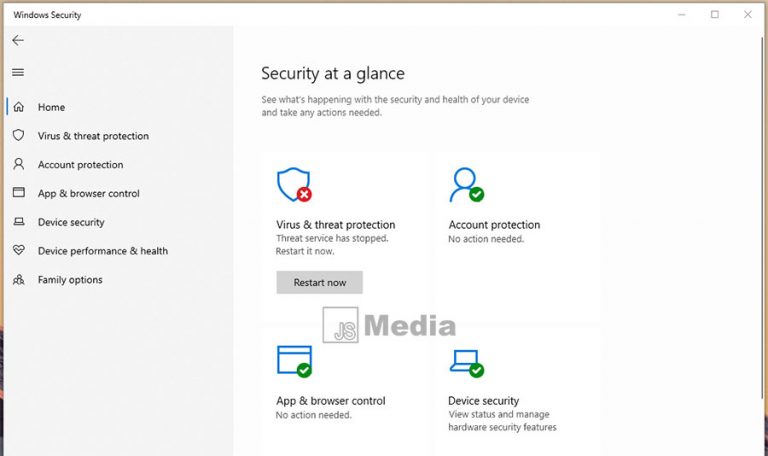
Task: Expand the hamburger navigation menu
Action: tap(18, 72)
